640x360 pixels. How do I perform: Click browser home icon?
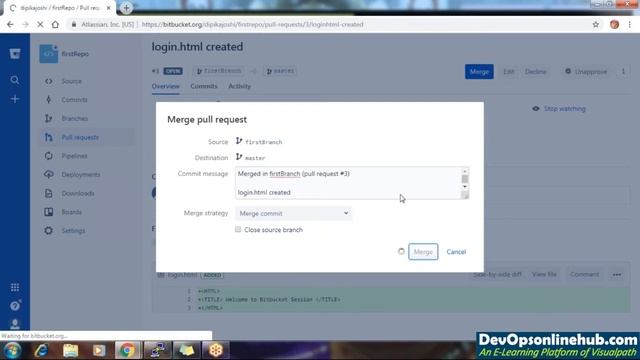pos(55,24)
